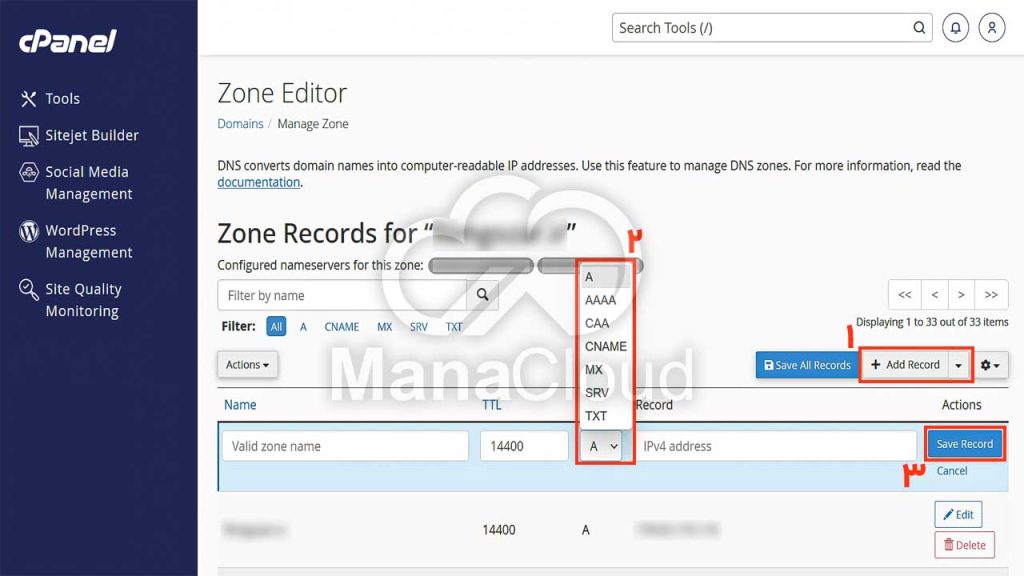The width and height of the screenshot is (1024, 576).
Task: Open the Actions dropdown menu
Action: point(247,365)
